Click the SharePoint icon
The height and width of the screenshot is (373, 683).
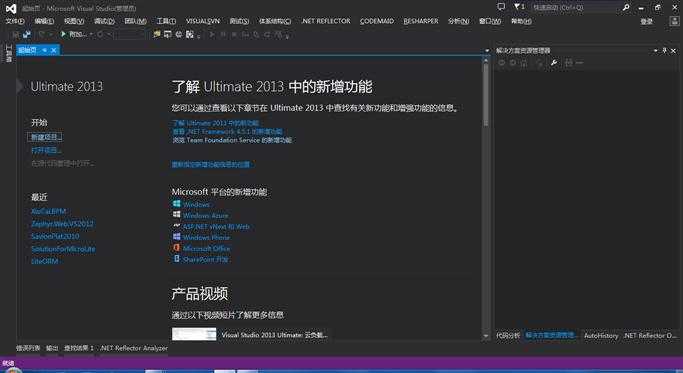coord(176,258)
